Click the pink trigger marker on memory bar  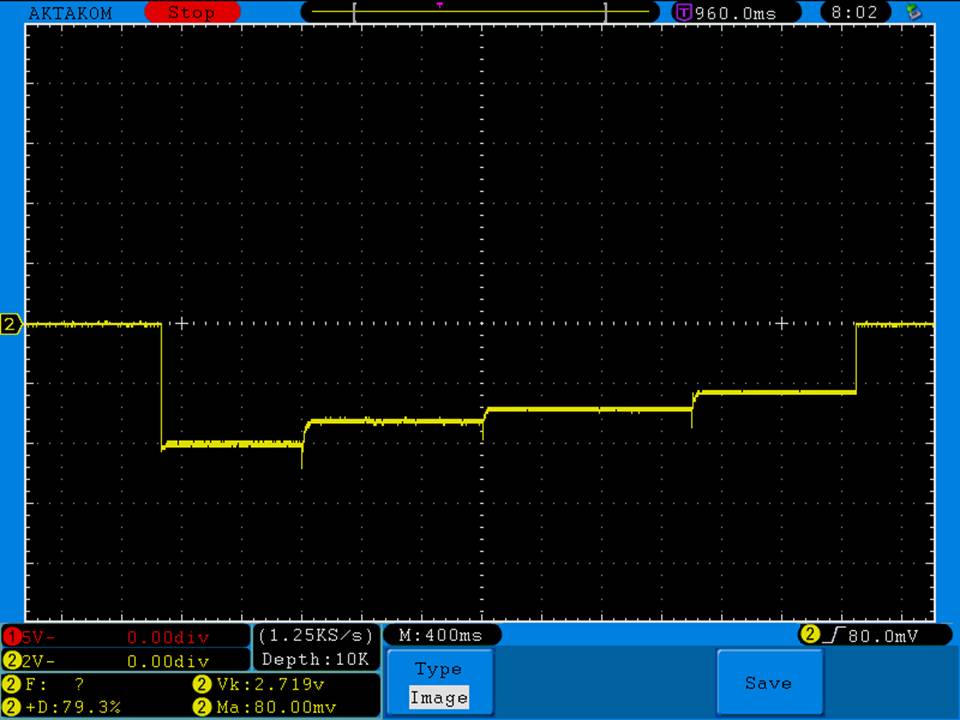(x=440, y=5)
